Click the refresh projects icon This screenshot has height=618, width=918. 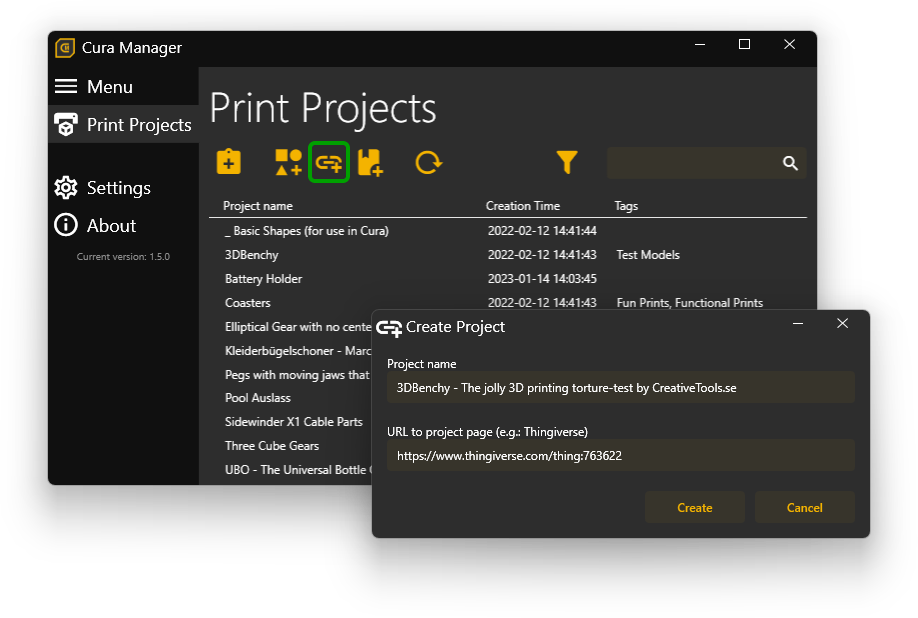[x=429, y=162]
